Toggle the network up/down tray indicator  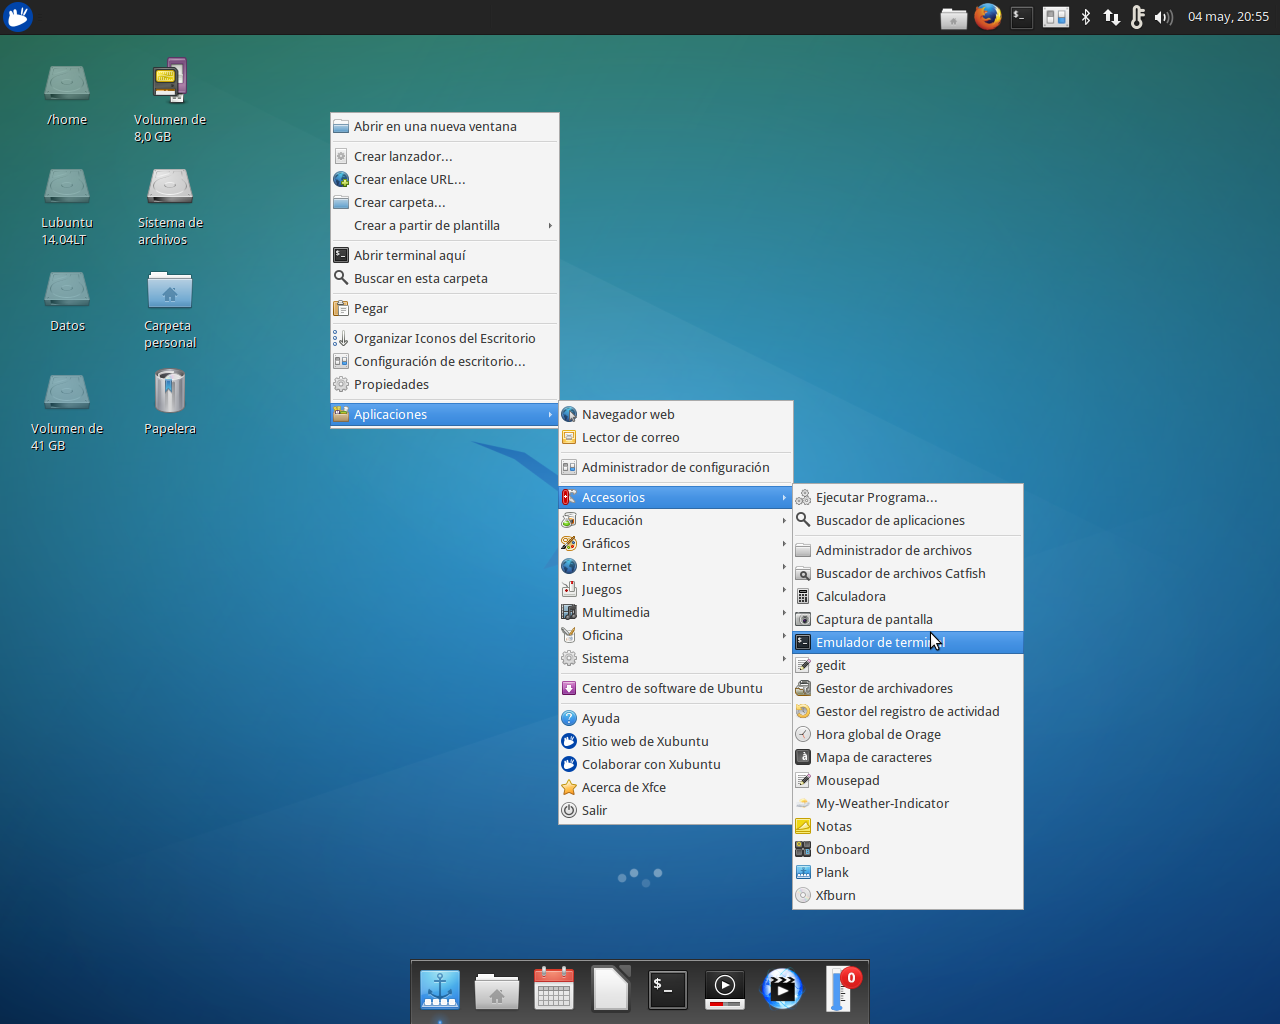point(1111,17)
